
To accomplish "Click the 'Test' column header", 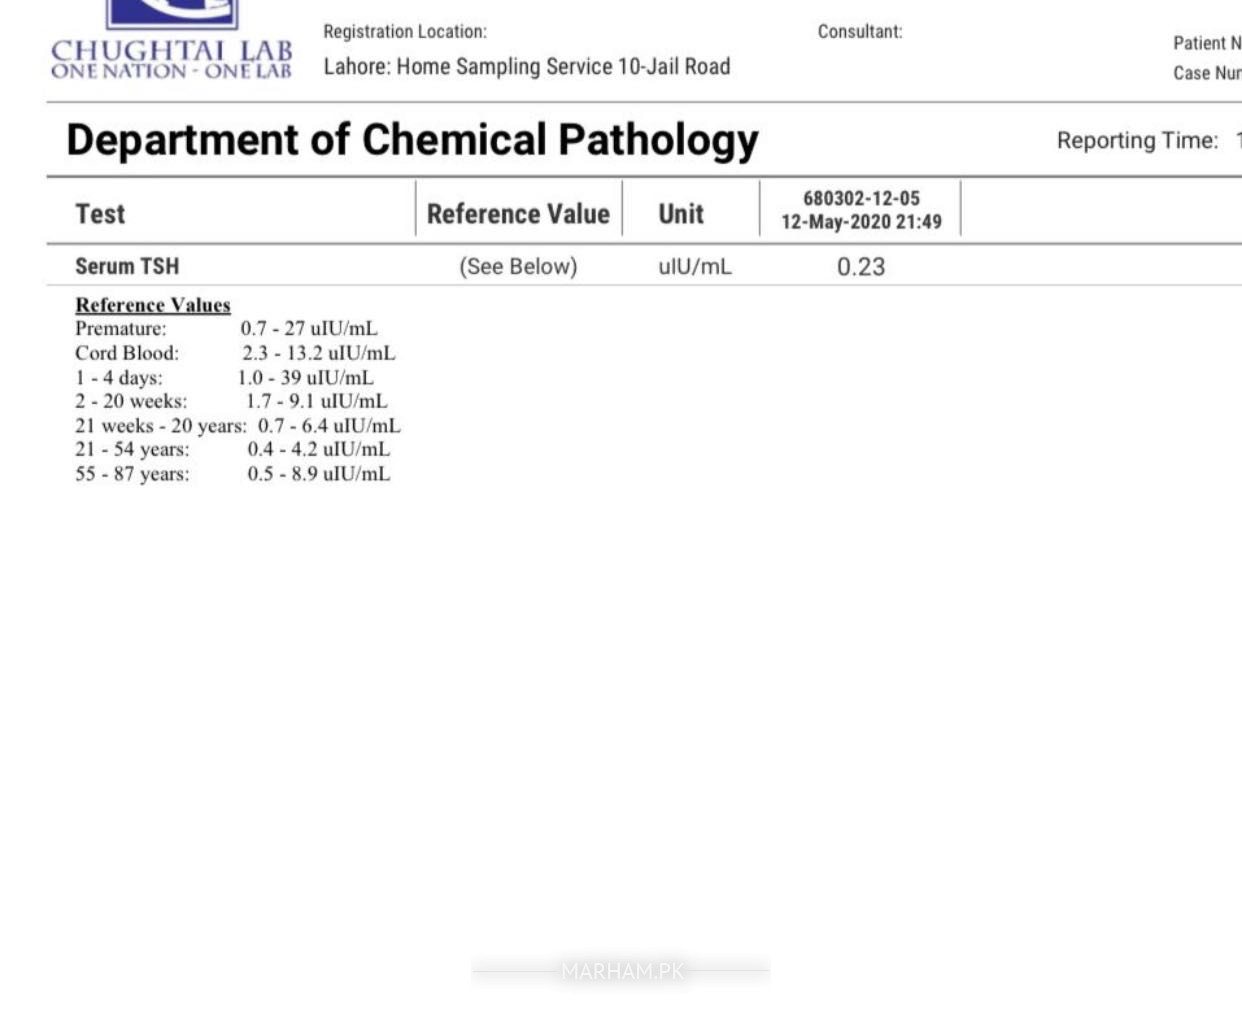I will click(100, 214).
